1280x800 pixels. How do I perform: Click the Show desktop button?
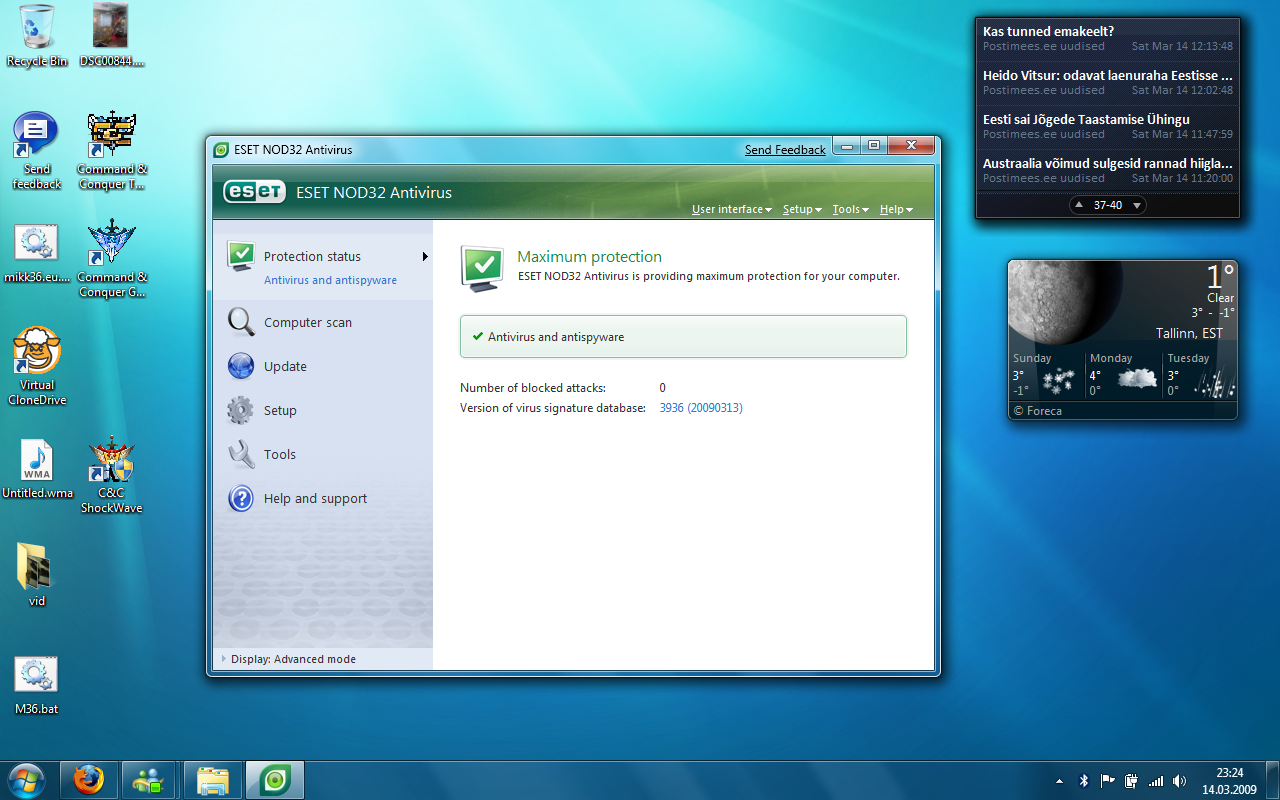click(1273, 780)
